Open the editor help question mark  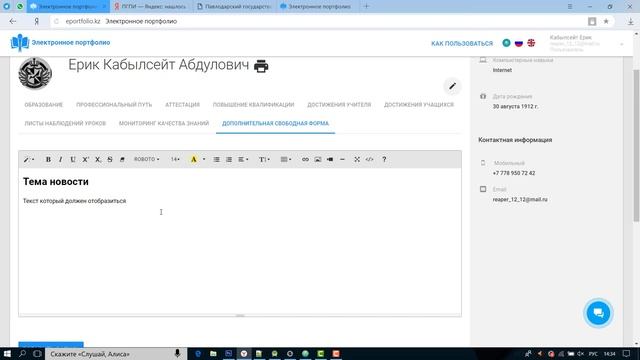click(x=384, y=160)
